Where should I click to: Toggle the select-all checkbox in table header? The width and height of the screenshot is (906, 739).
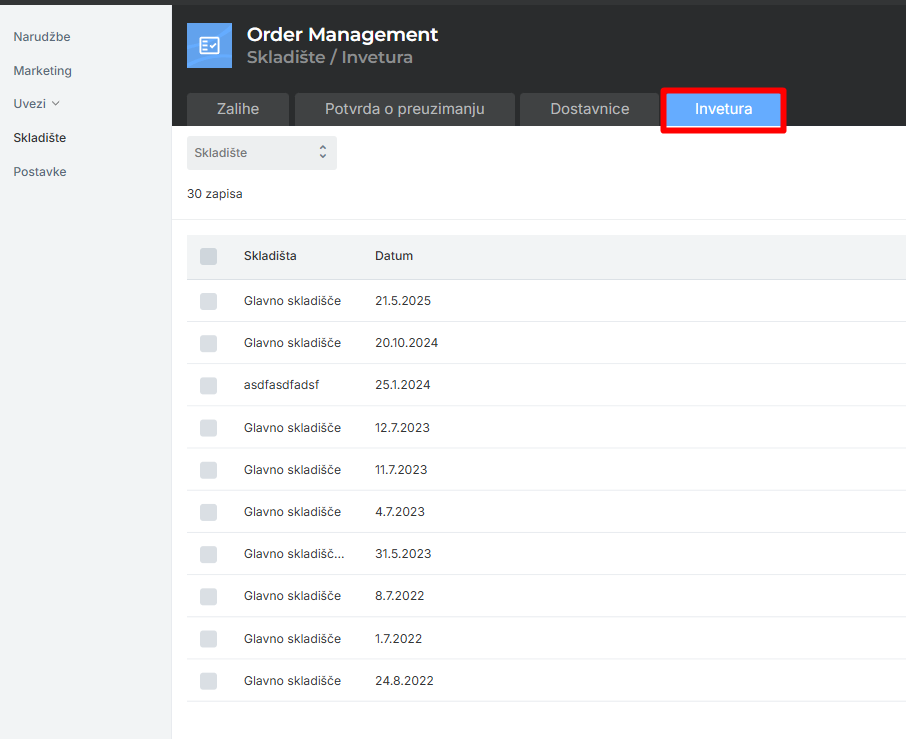[209, 256]
